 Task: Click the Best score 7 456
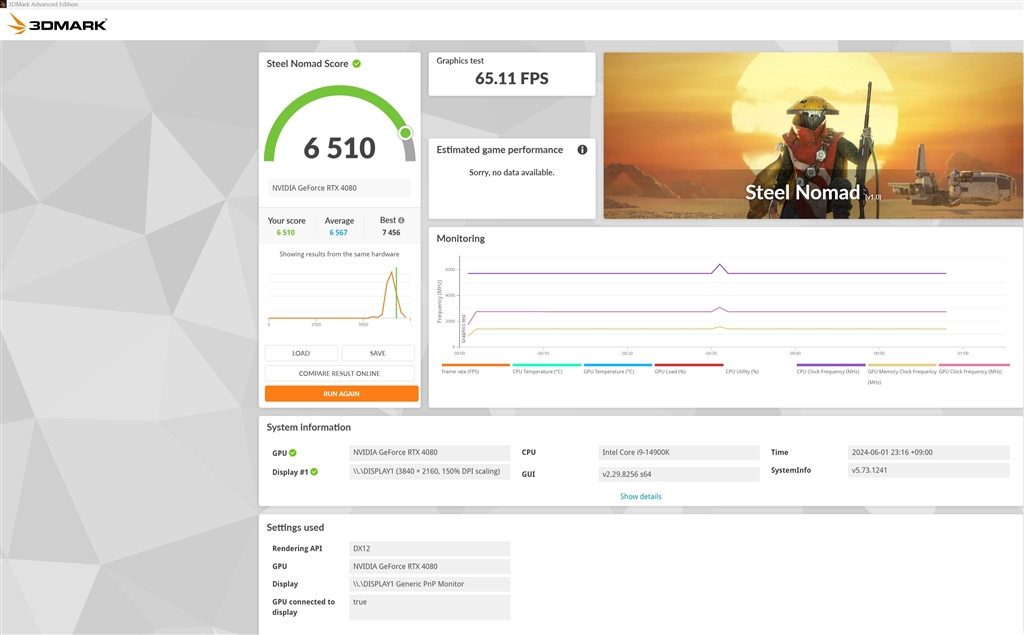(391, 233)
